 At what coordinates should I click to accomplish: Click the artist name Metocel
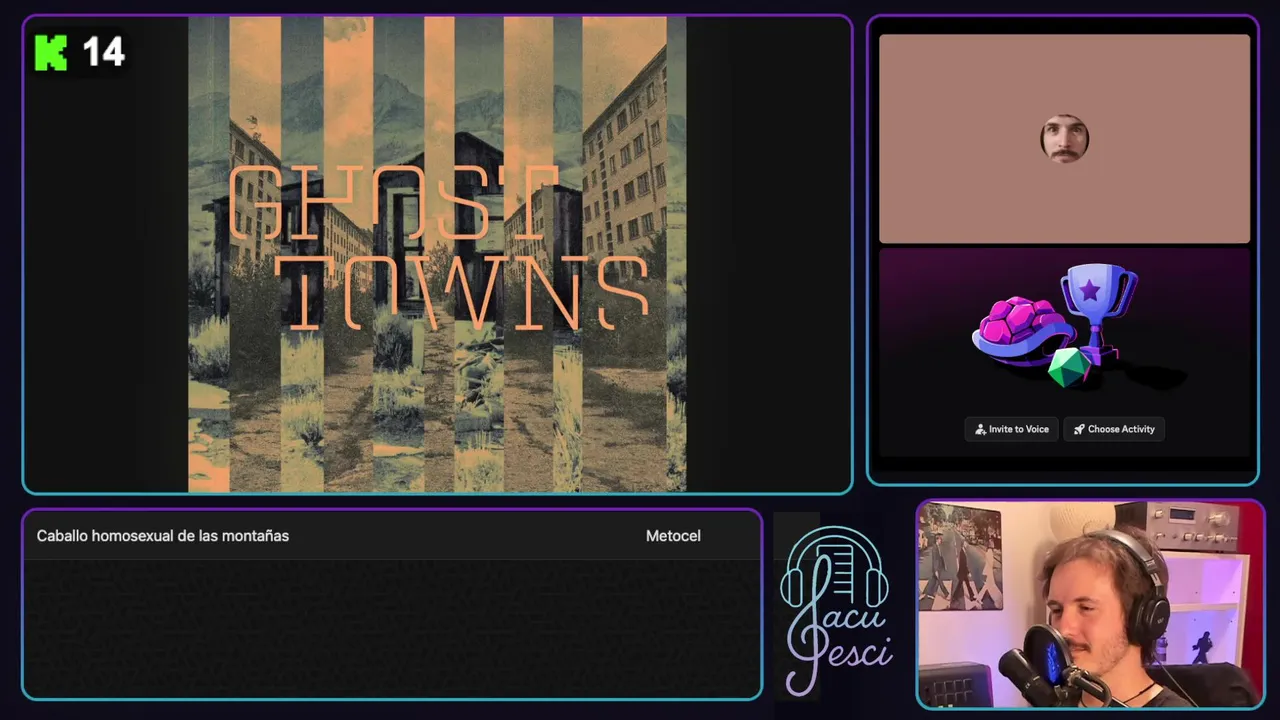tap(673, 536)
